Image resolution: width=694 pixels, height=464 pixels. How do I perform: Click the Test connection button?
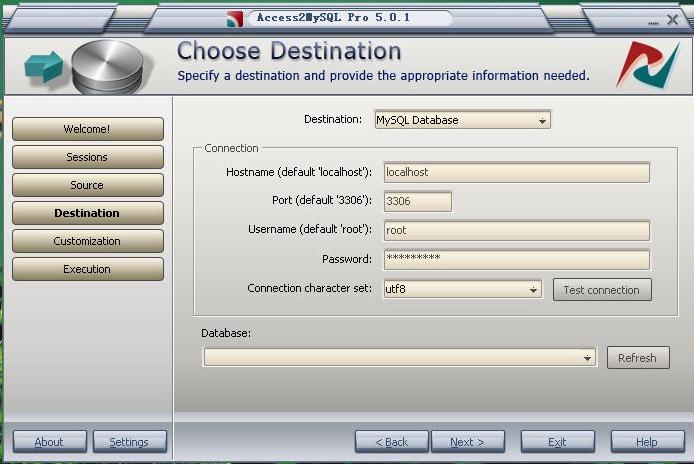tap(602, 290)
